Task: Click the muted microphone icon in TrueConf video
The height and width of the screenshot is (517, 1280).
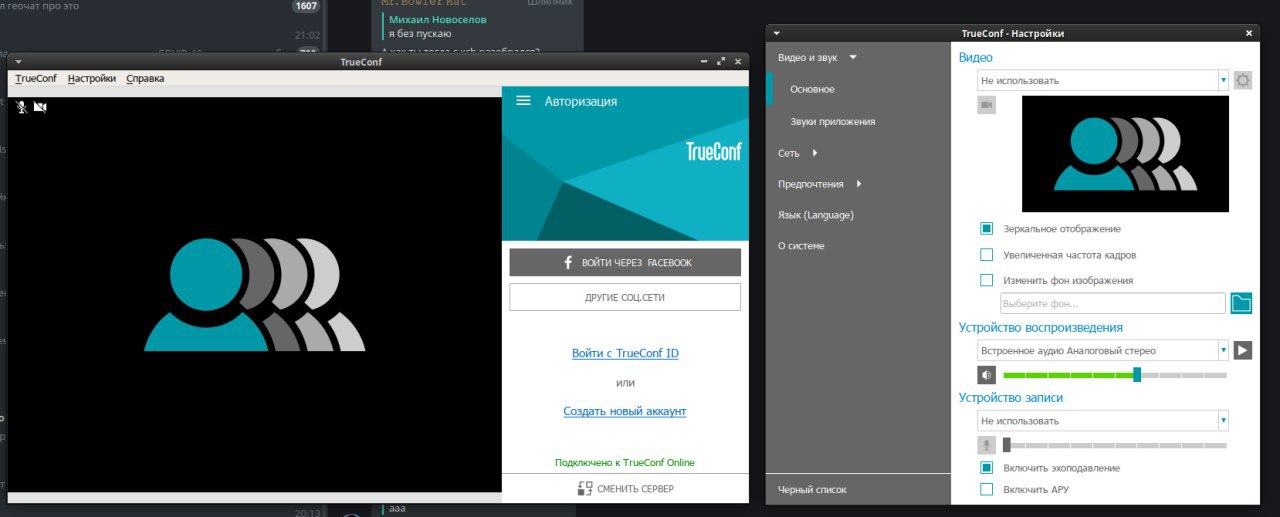Action: pos(22,106)
